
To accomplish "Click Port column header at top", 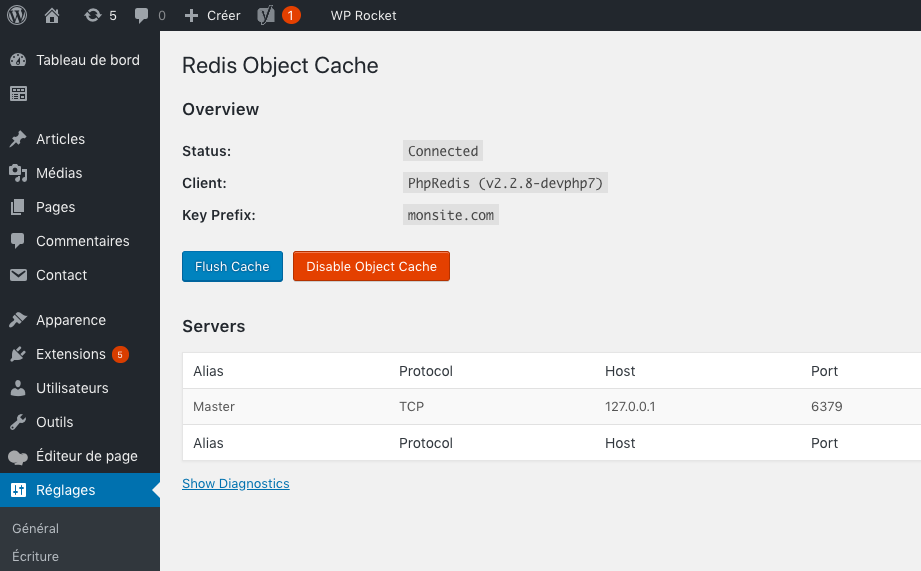I will point(824,371).
